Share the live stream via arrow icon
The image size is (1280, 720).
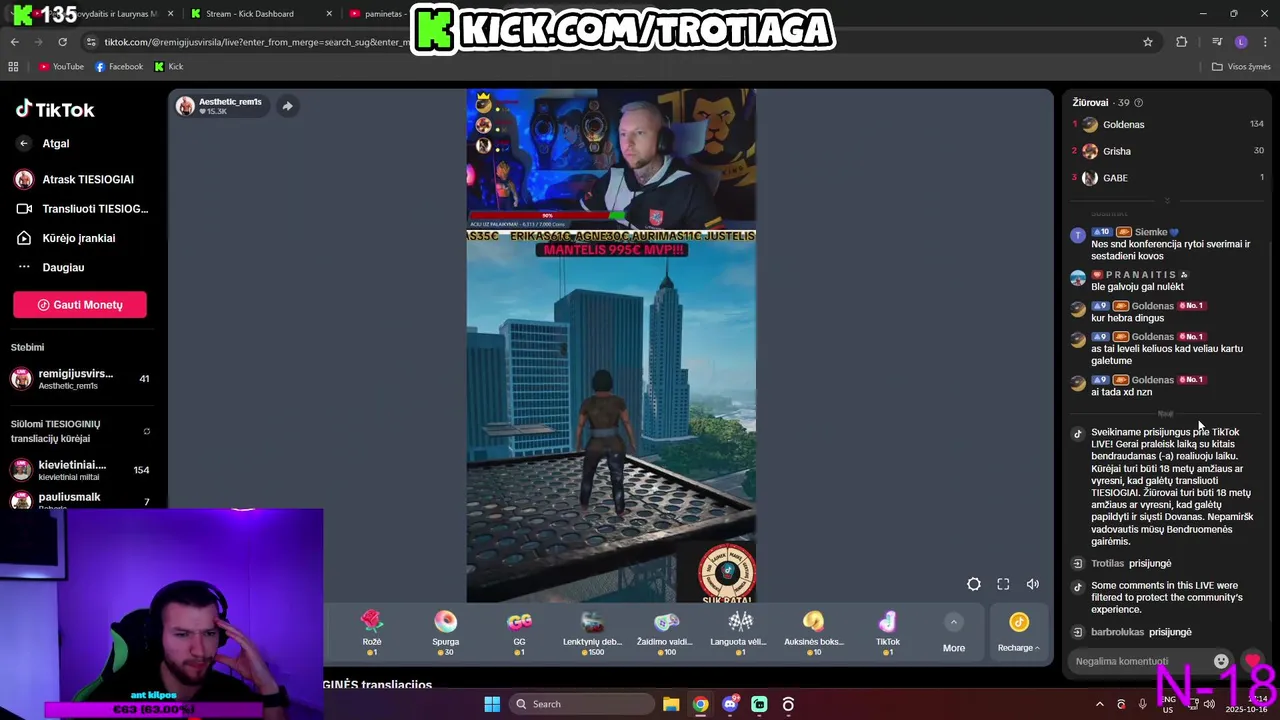click(x=287, y=106)
